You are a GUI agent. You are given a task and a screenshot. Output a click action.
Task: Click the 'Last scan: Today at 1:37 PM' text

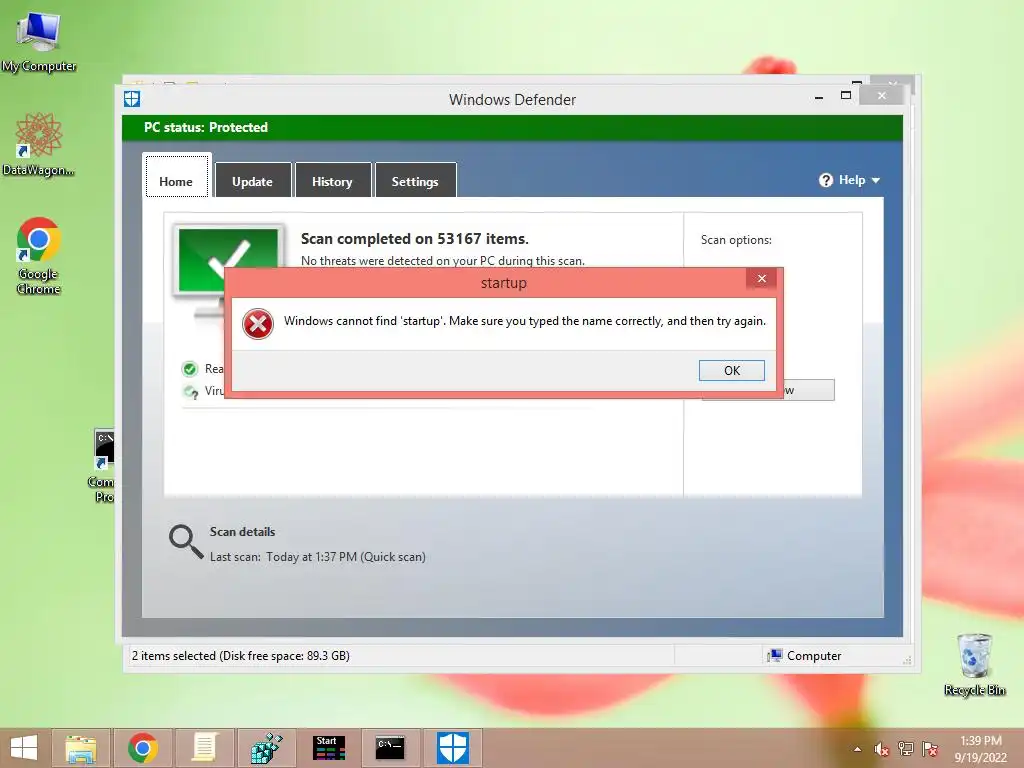(317, 557)
